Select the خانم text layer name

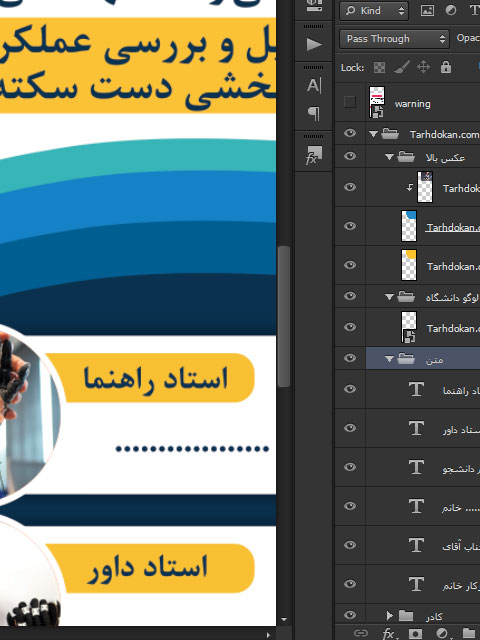461,507
